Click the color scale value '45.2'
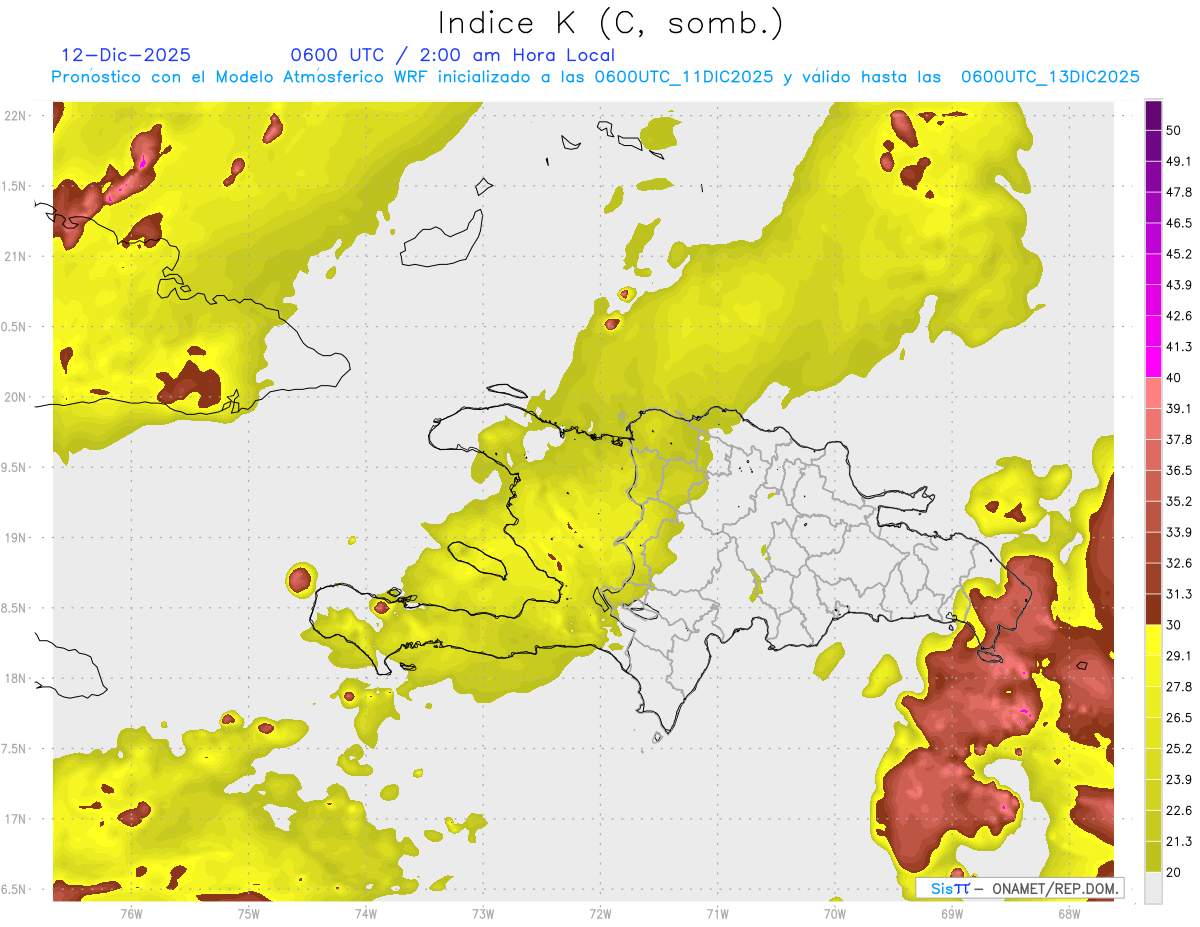The width and height of the screenshot is (1200, 927). point(1179,254)
